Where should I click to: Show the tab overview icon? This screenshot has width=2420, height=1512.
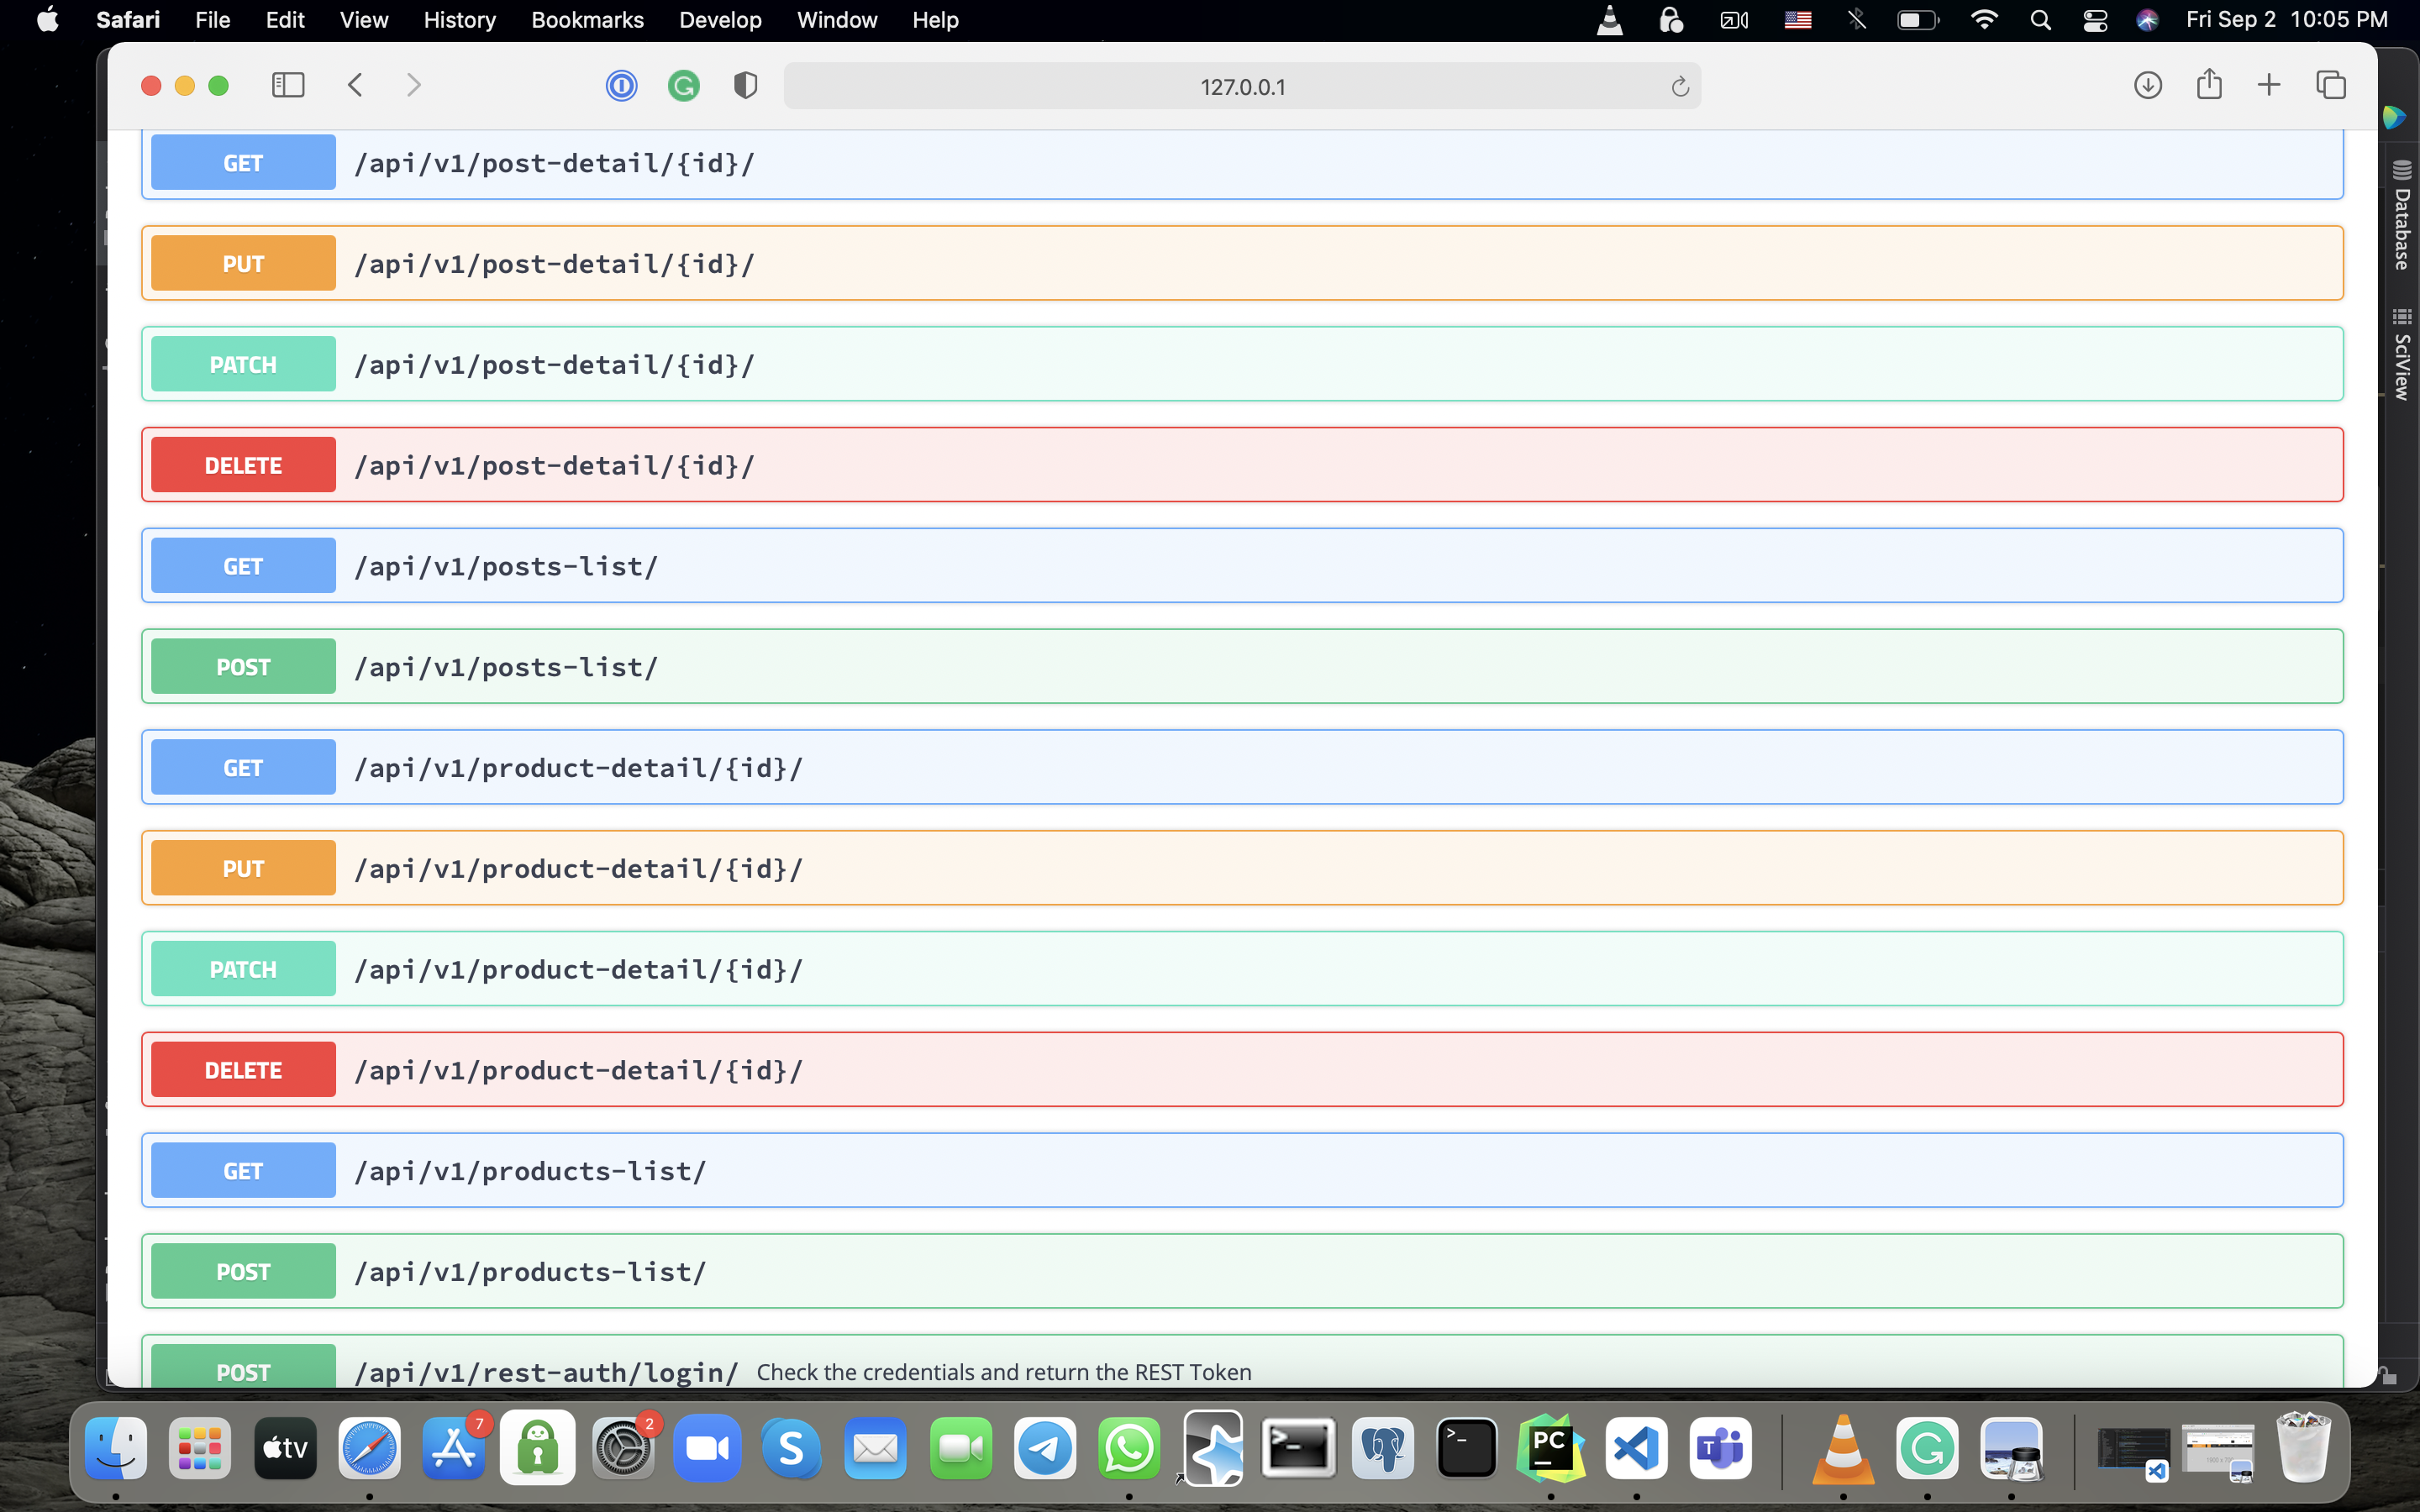(x=2331, y=85)
